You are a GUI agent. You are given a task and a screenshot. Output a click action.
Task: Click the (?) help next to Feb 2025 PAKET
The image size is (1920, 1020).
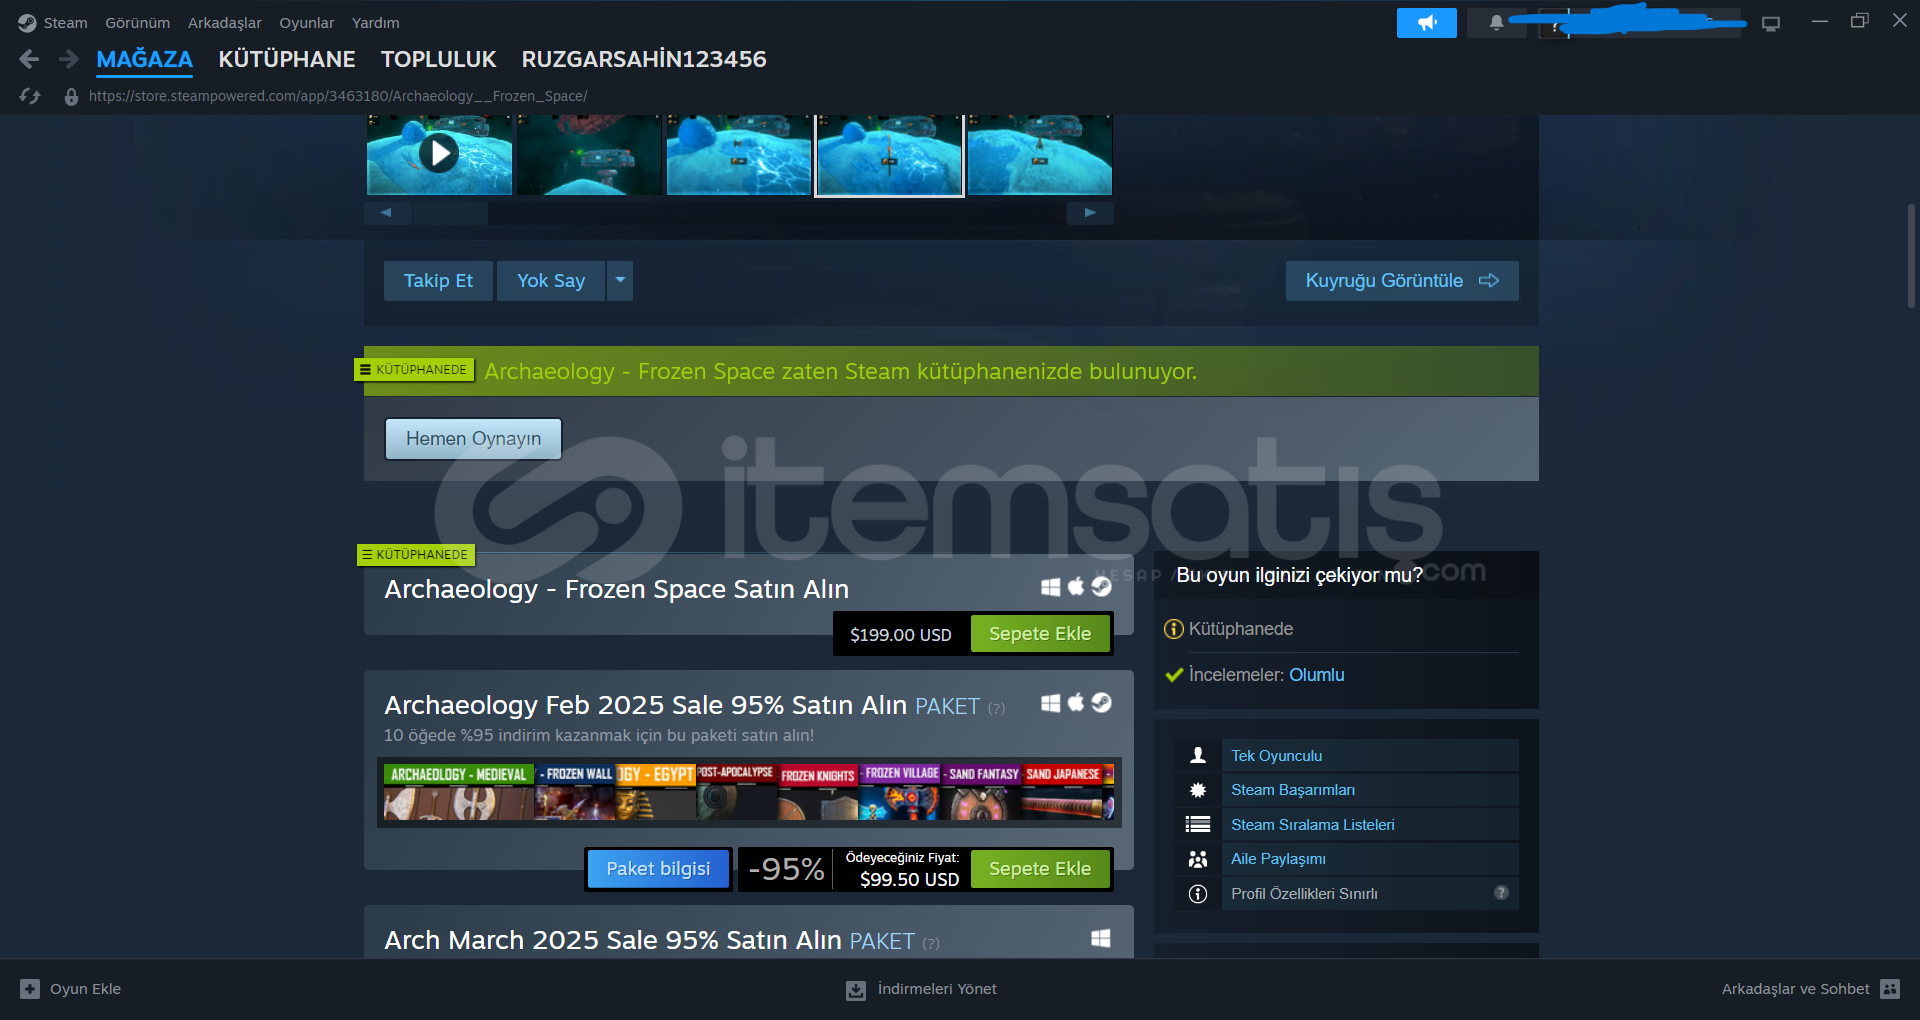pos(997,709)
